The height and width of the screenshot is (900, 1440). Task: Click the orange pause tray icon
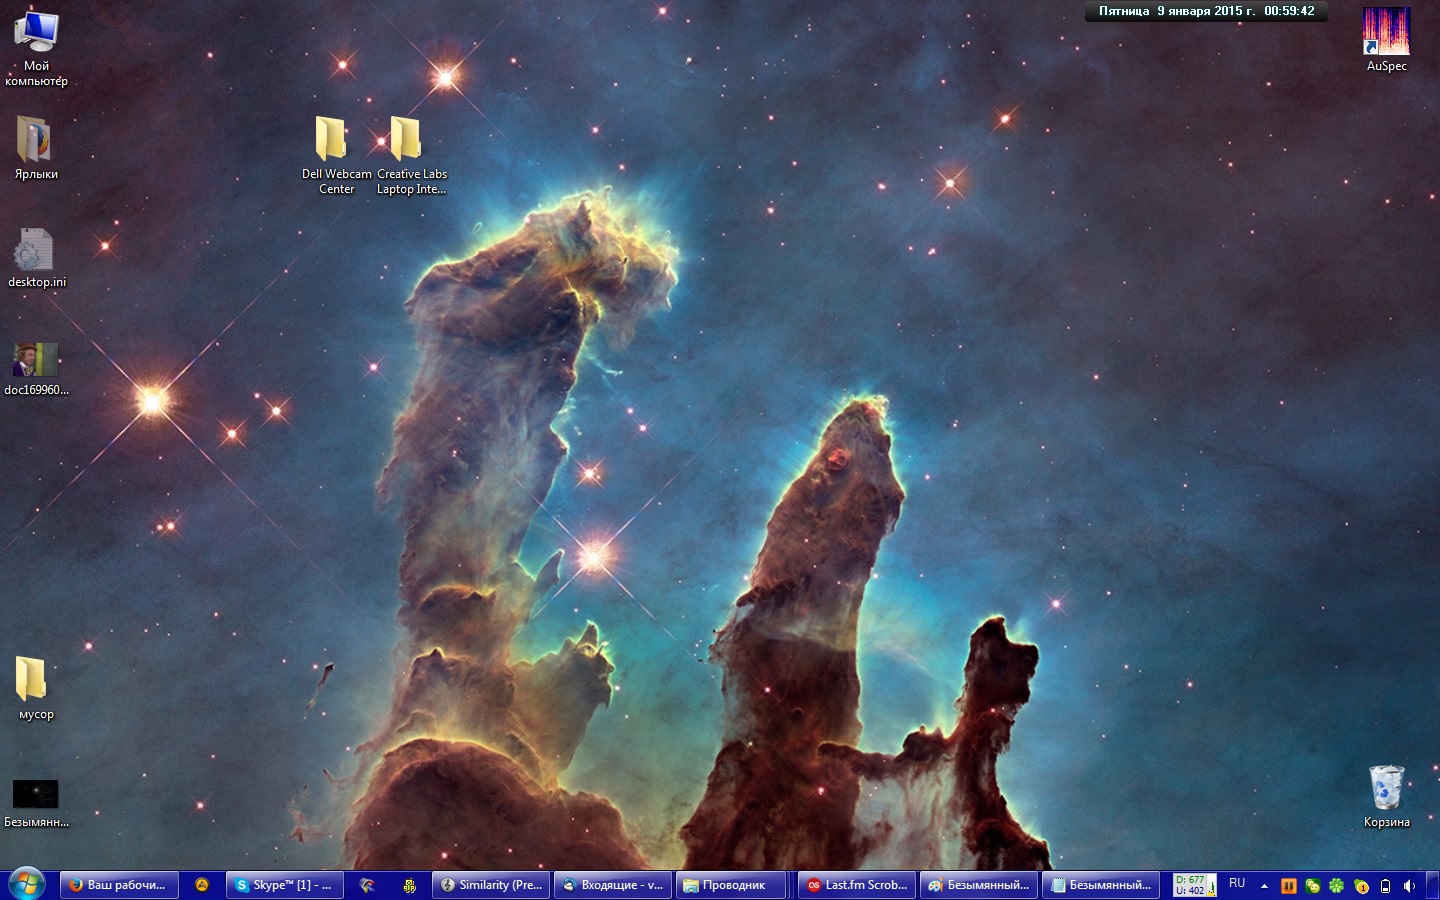(1288, 885)
